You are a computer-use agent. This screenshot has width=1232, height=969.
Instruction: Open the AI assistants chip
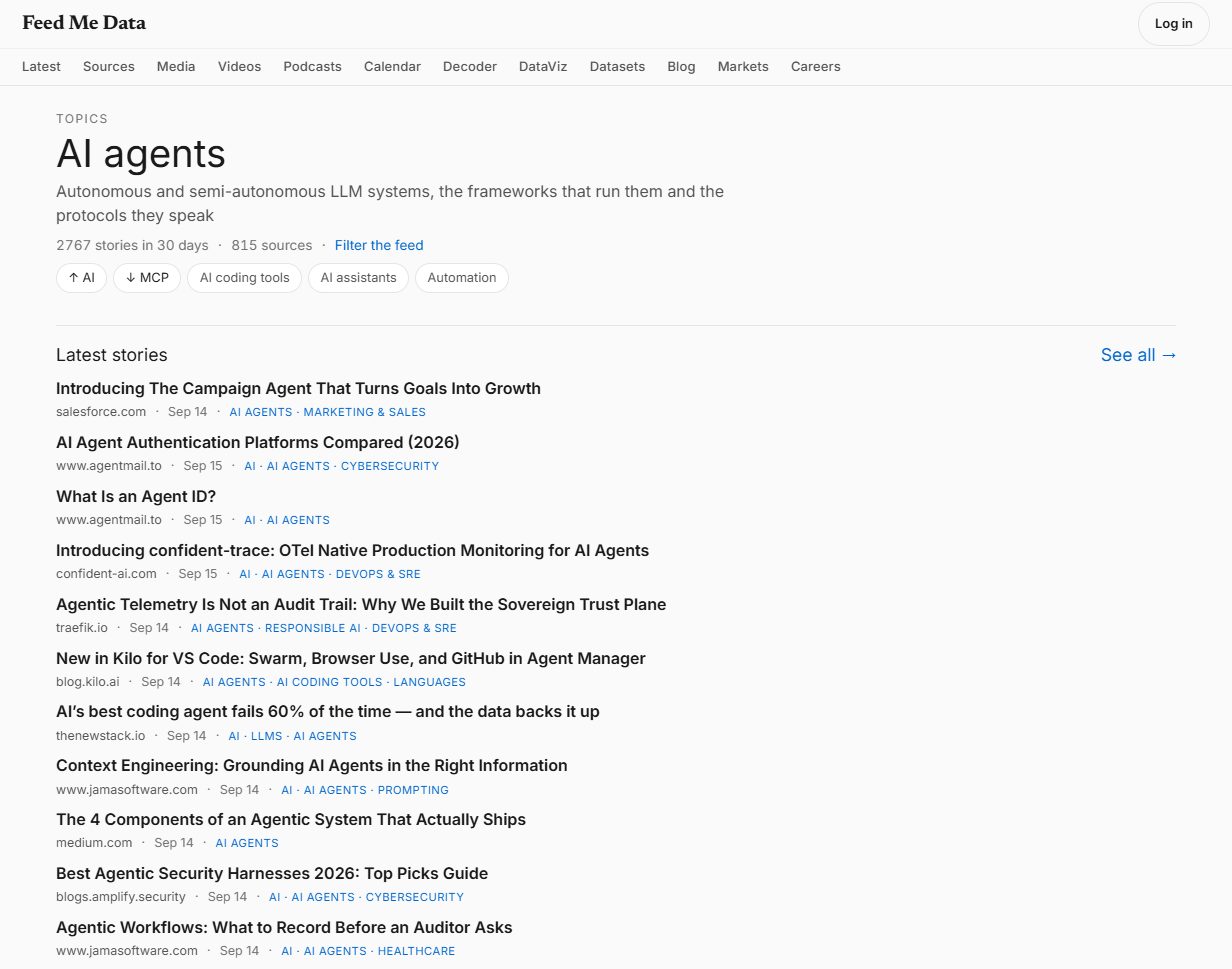tap(358, 278)
